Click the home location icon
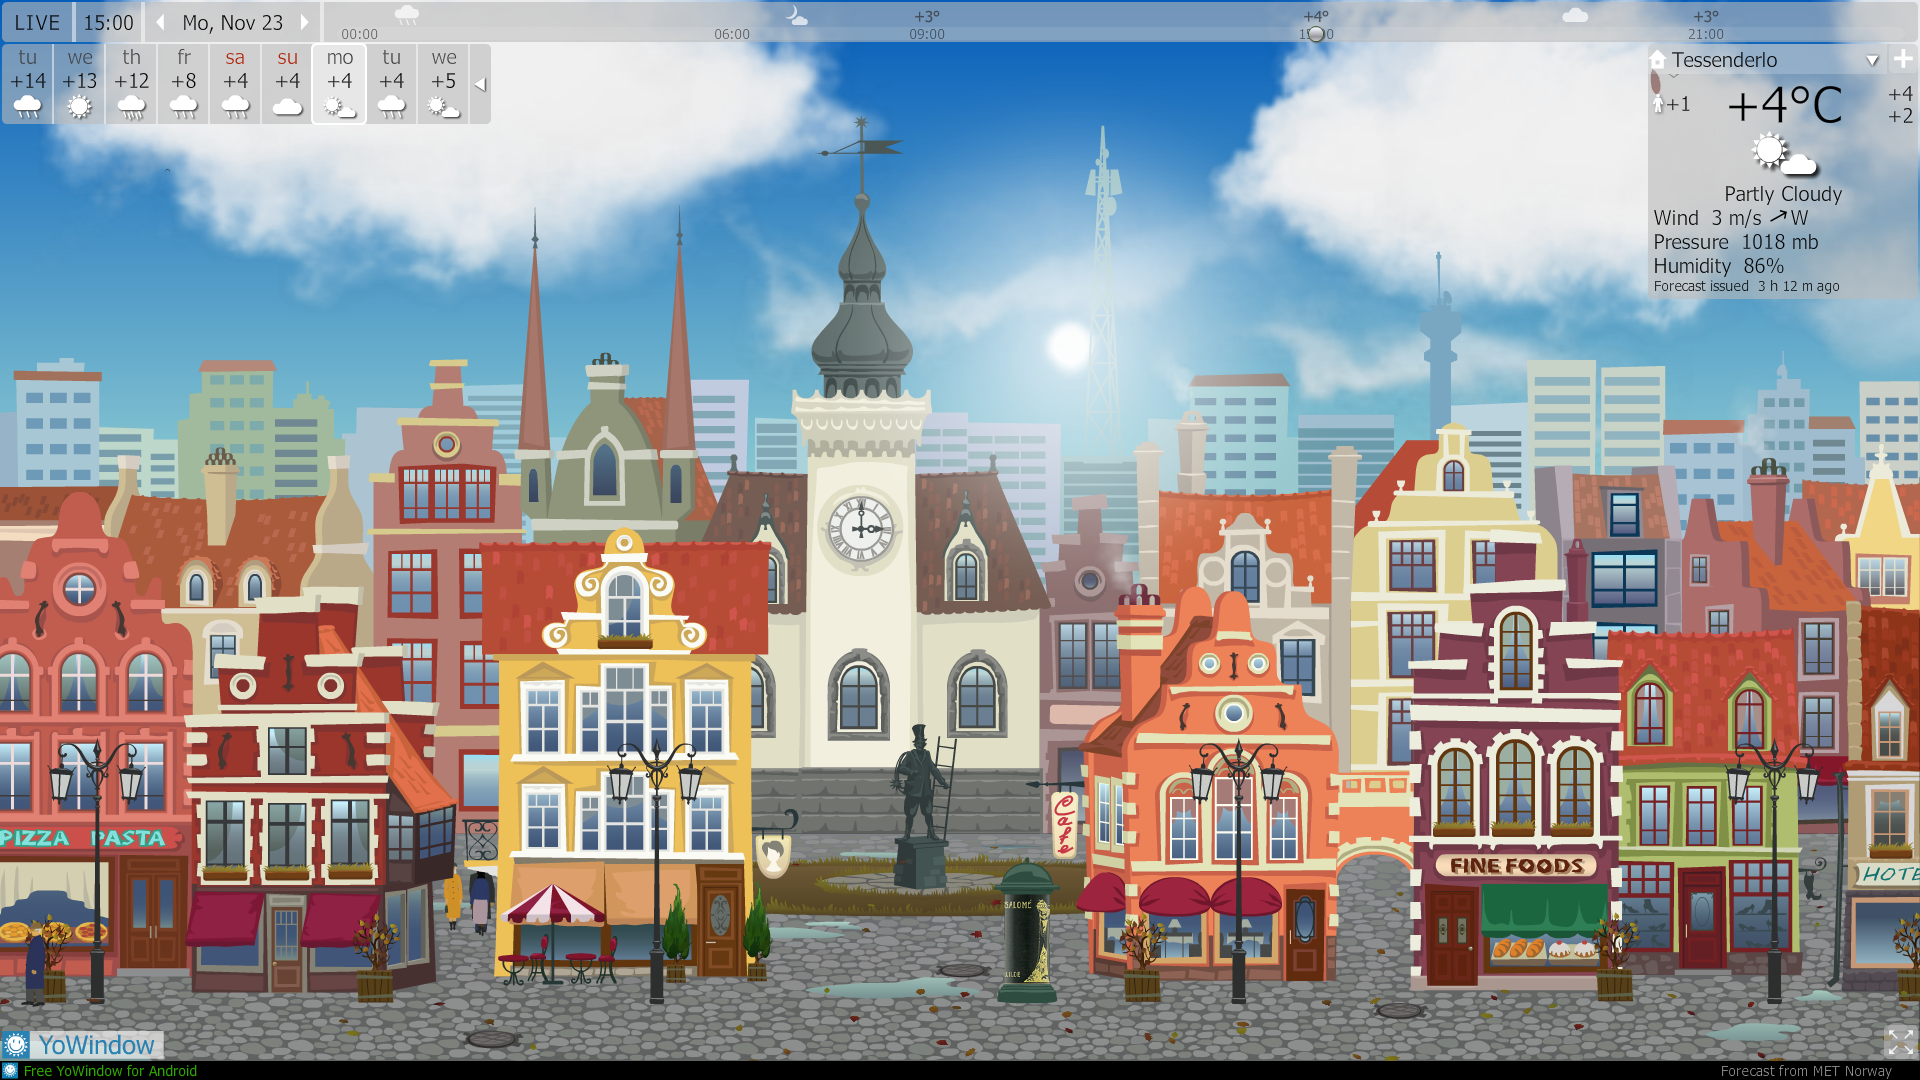Image resolution: width=1920 pixels, height=1080 pixels. pos(1658,60)
